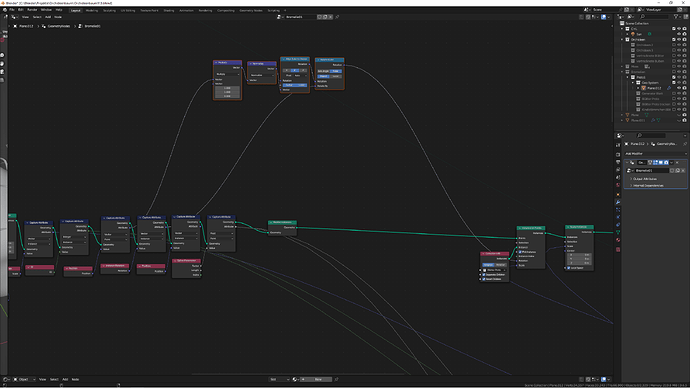690x388 pixels.
Task: Toggle Local Space checkbox on Scale Instances node
Action: click(x=569, y=268)
